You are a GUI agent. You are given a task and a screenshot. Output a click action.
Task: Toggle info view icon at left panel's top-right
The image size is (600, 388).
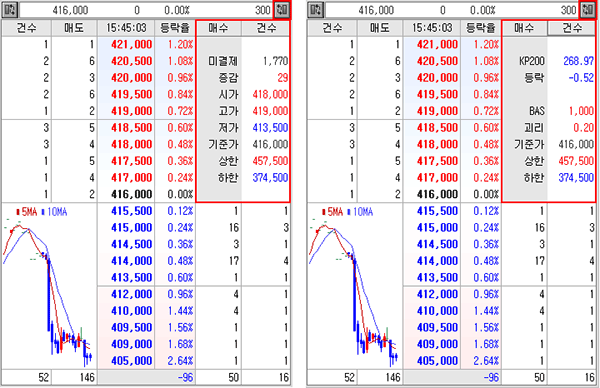pyautogui.click(x=282, y=10)
